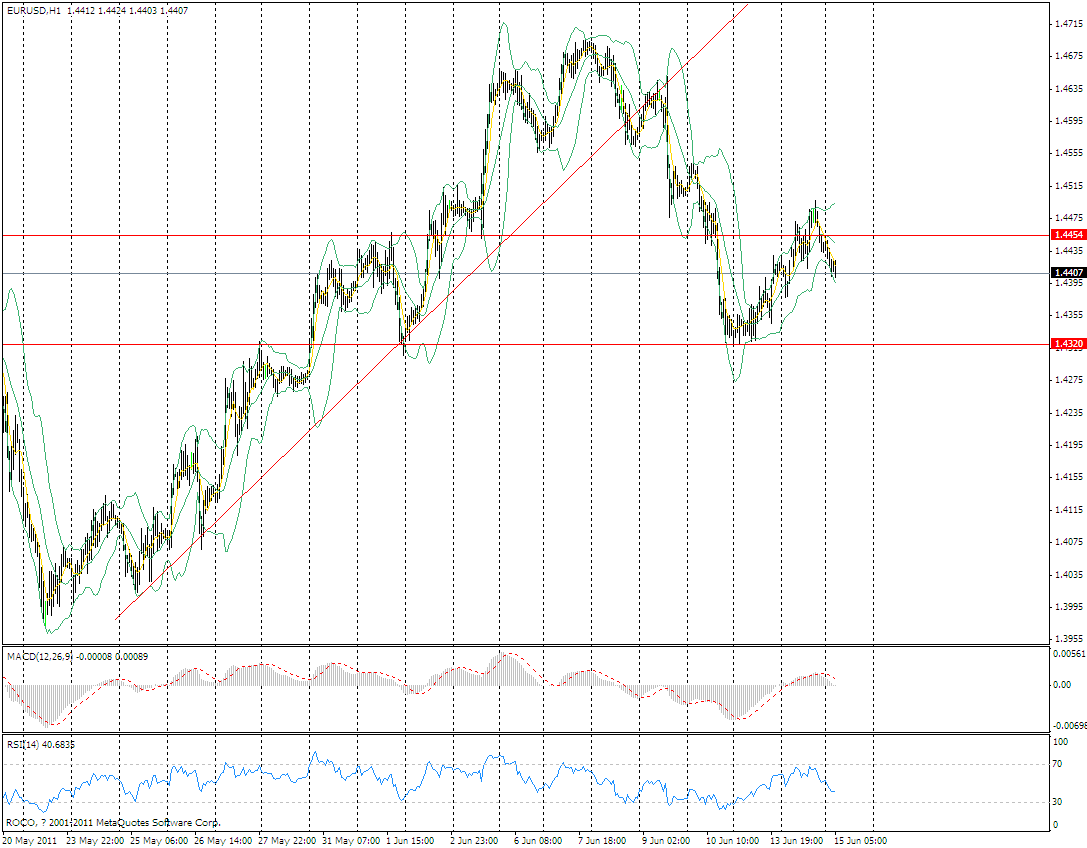Click the 31 May 07:00 time label
Viewport: 1087px width, 848px height.
[351, 840]
